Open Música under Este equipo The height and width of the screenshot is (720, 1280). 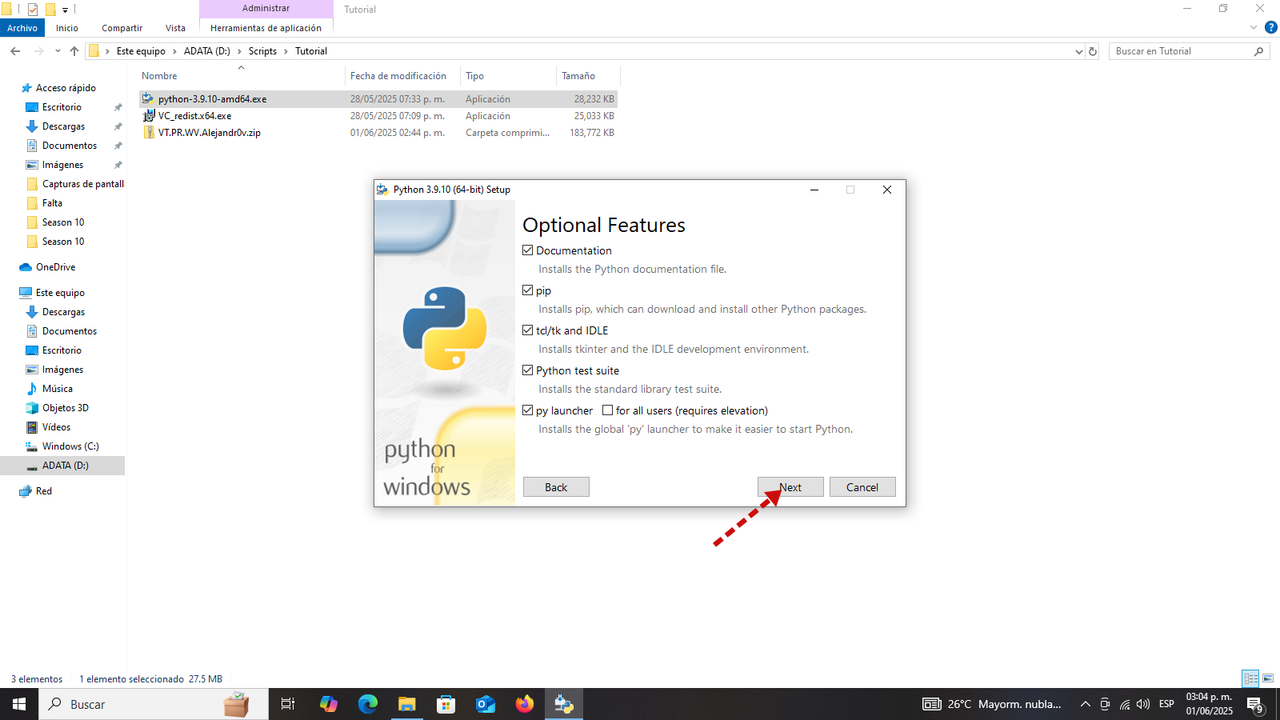click(x=57, y=389)
